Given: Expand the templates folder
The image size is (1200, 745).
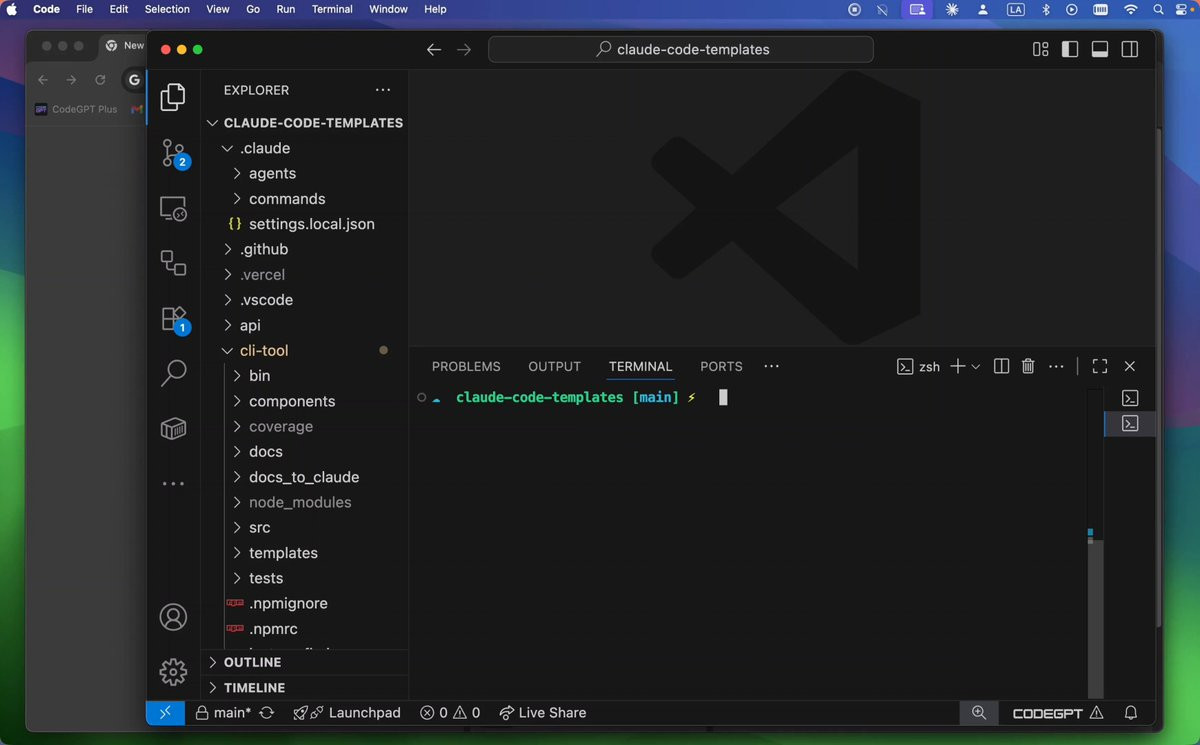Looking at the screenshot, I should tap(305, 553).
